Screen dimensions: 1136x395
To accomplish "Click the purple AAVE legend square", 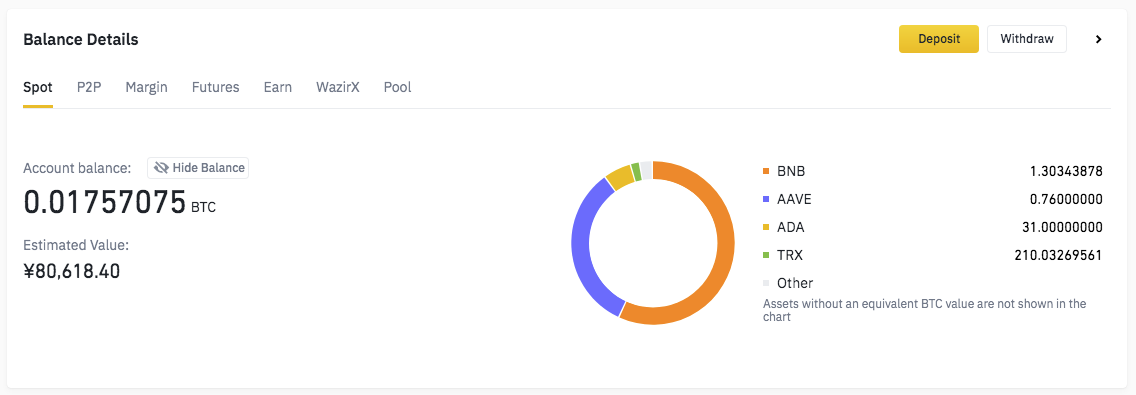I will coord(767,199).
